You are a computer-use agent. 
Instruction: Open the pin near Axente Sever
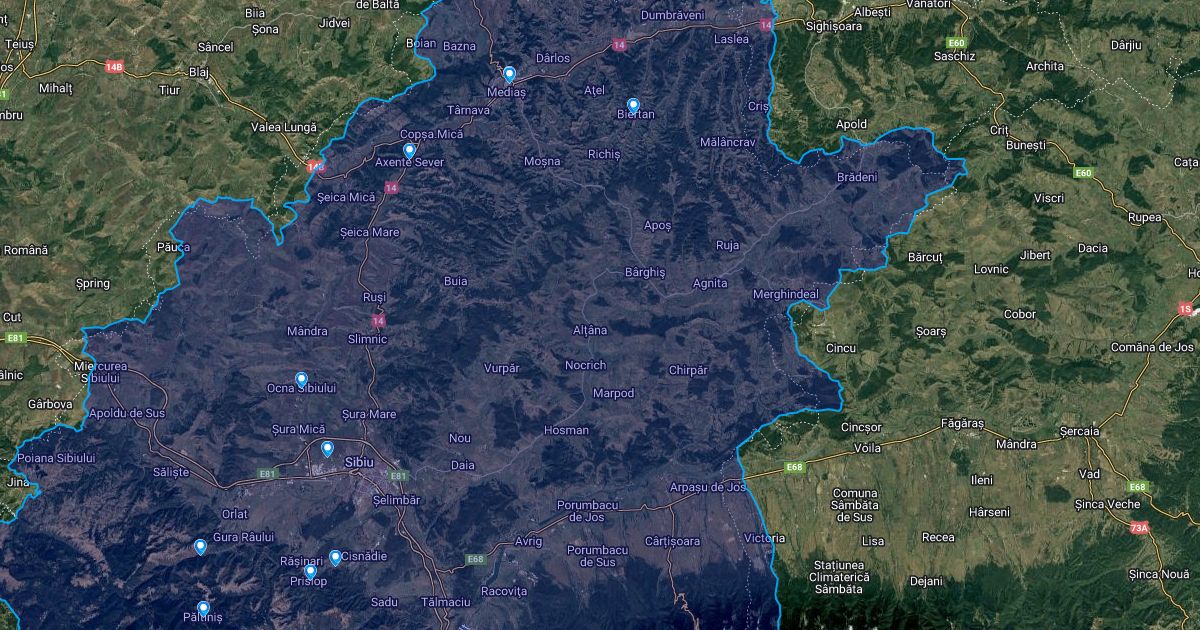pos(409,150)
